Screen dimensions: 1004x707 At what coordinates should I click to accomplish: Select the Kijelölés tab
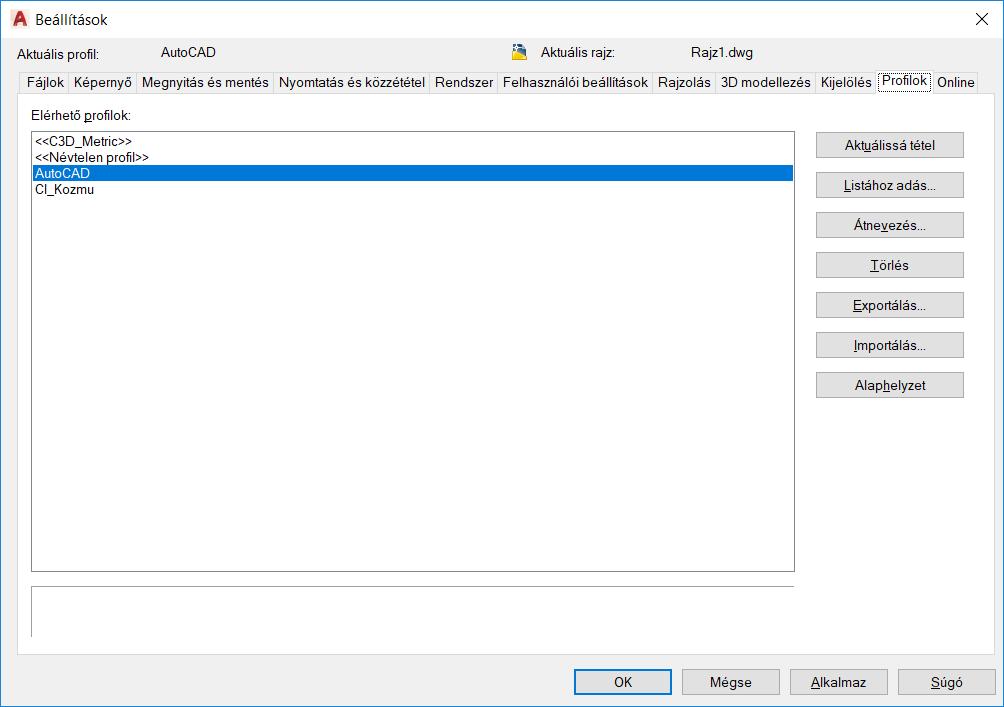click(846, 83)
